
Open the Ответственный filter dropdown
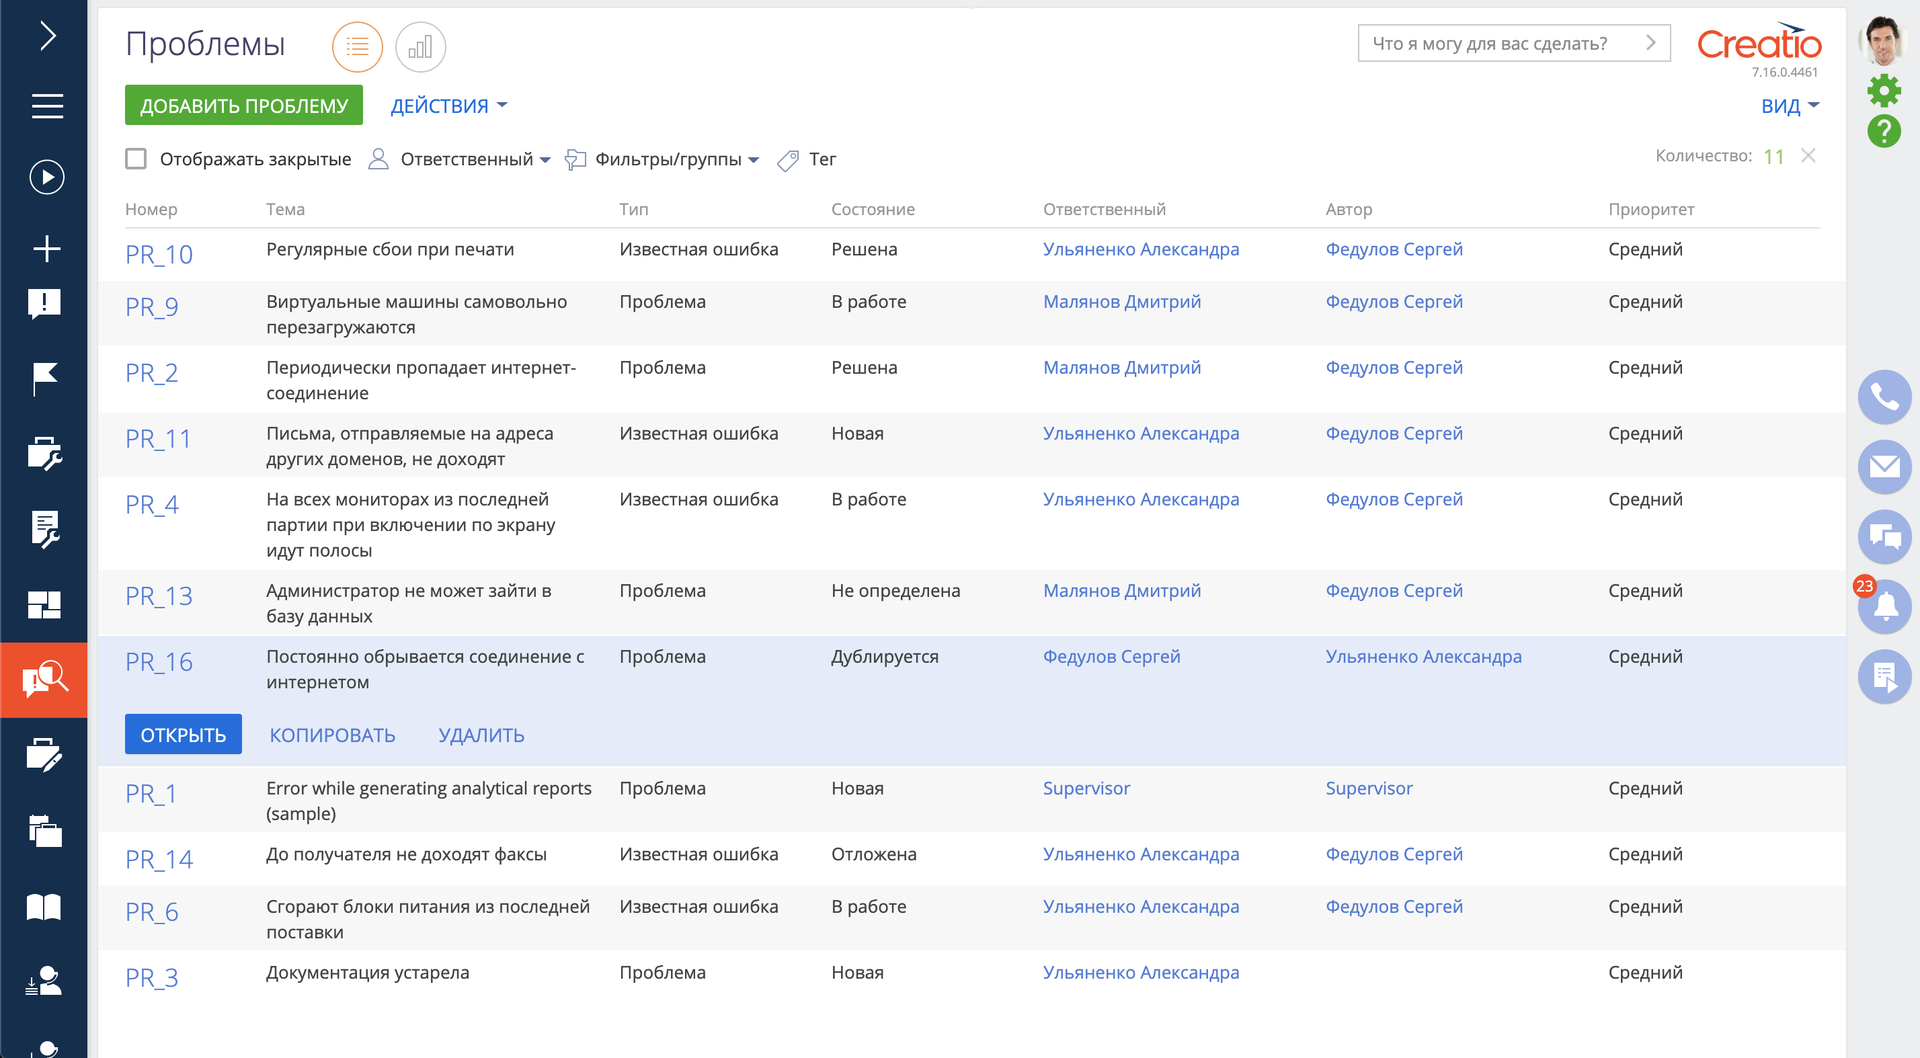(460, 159)
